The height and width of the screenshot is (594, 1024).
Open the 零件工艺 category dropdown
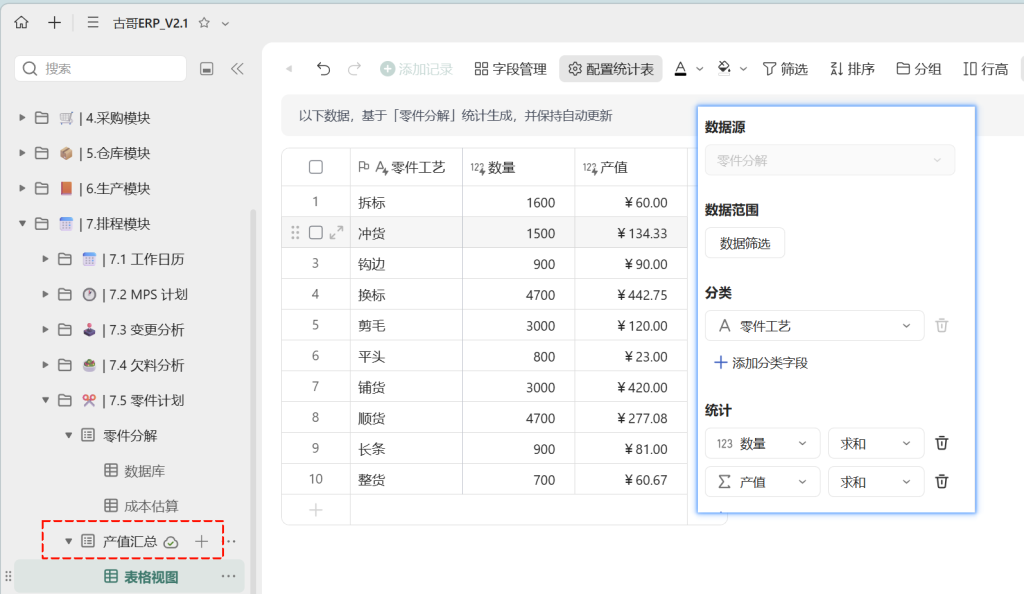coord(814,326)
